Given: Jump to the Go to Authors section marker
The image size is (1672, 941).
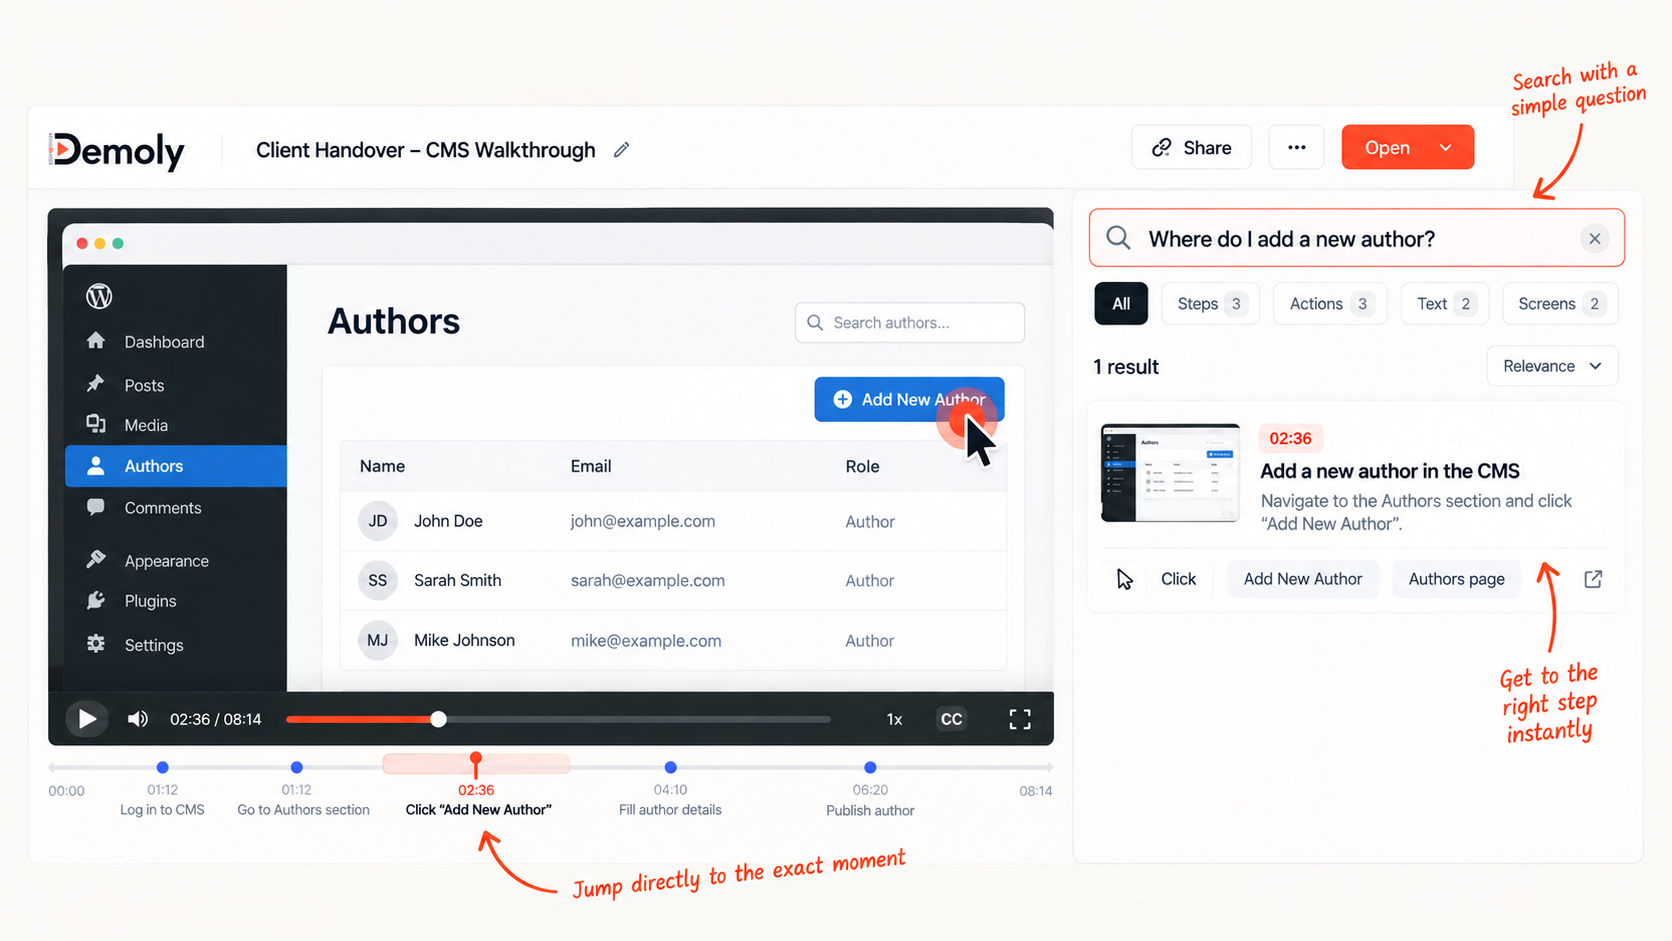Looking at the screenshot, I should point(296,767).
